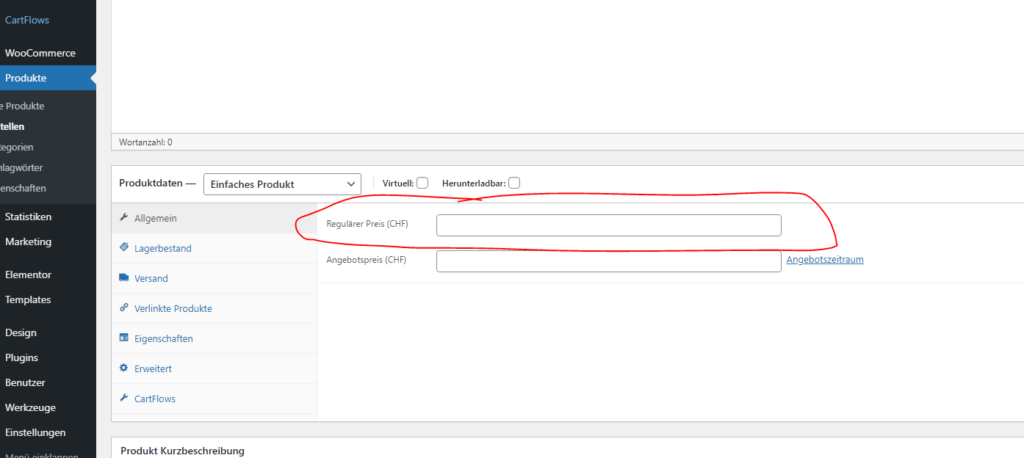Focus the Angebotspreis (CHF) input field
This screenshot has width=1024, height=458.
click(x=608, y=261)
